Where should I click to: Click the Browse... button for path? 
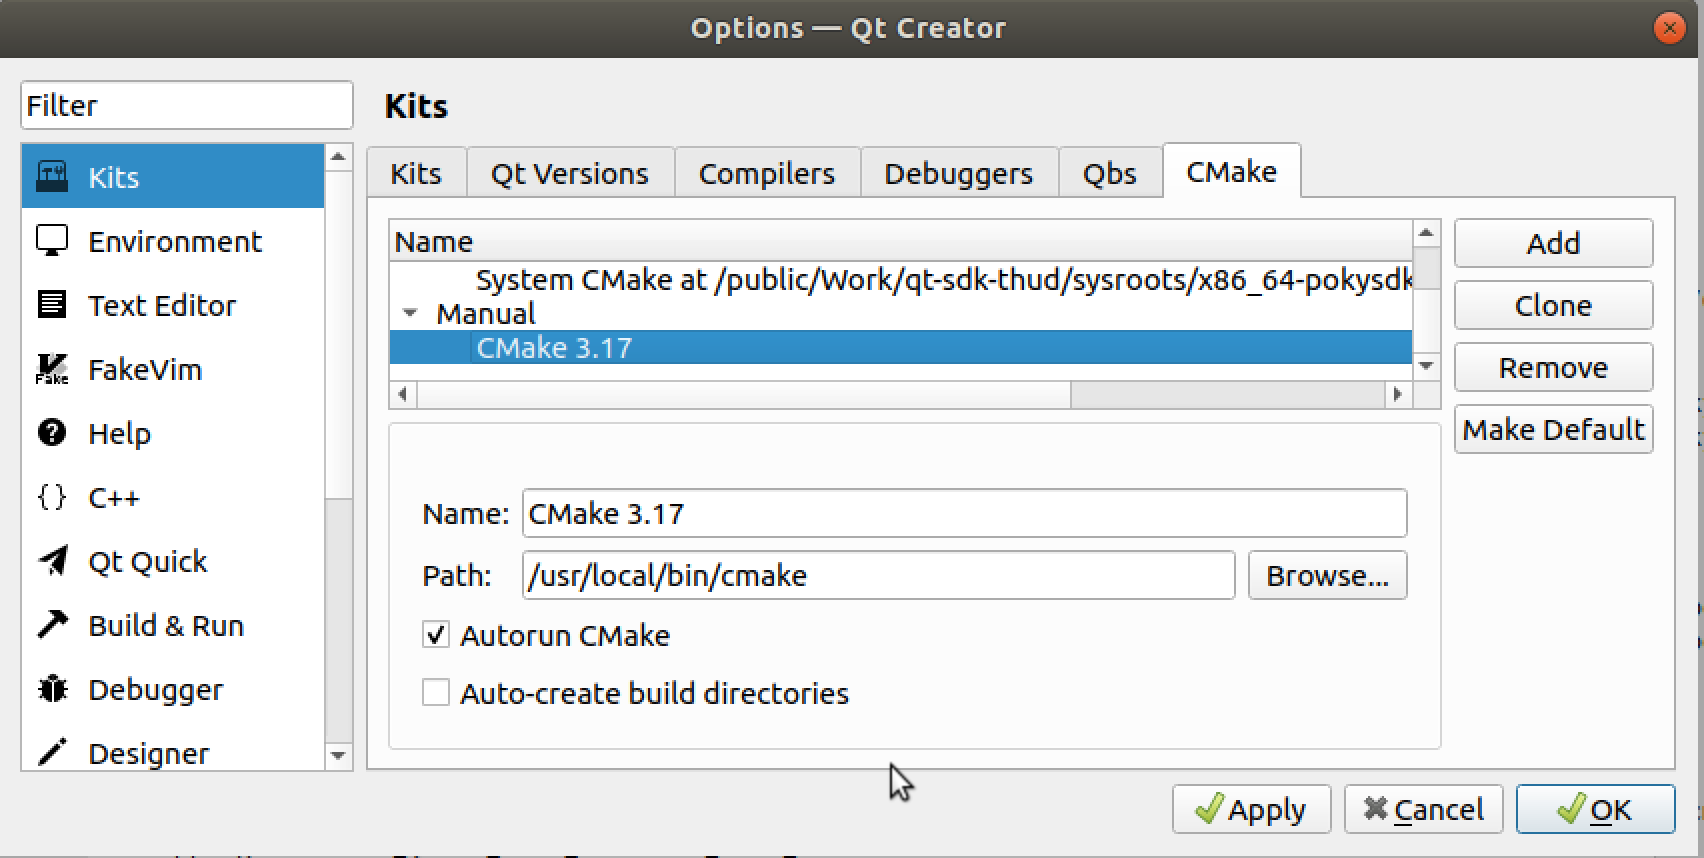click(x=1327, y=576)
